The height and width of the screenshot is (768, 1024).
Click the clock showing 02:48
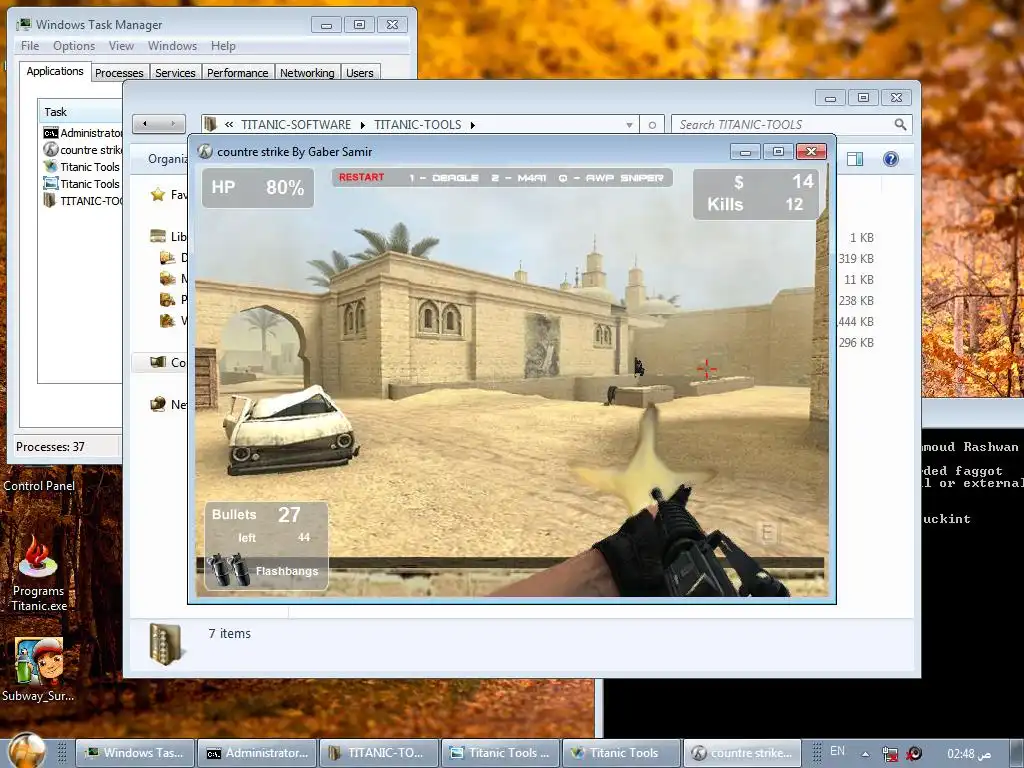tap(969, 754)
